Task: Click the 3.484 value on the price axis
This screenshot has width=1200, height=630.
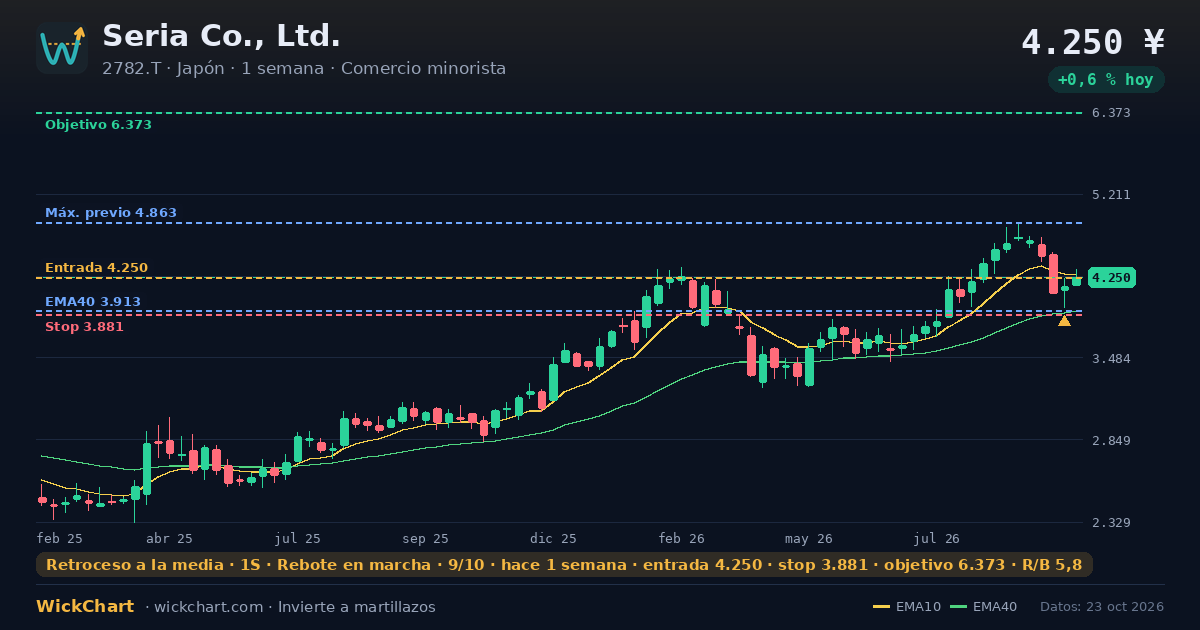Action: pos(1112,358)
